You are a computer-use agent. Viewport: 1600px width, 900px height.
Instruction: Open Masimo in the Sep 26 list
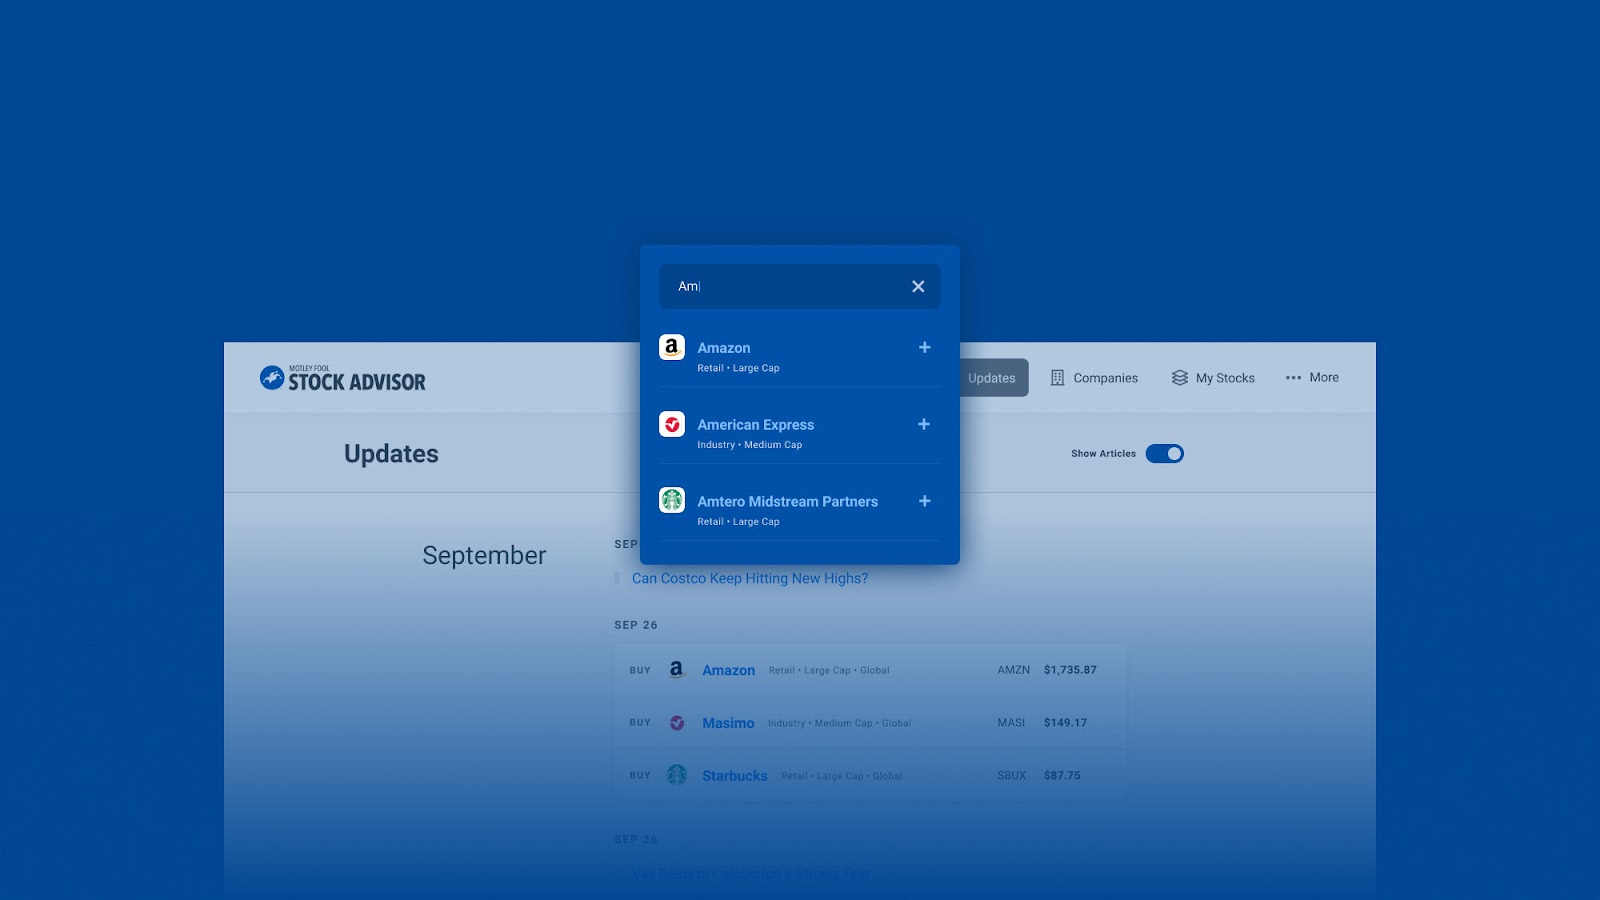click(x=728, y=723)
